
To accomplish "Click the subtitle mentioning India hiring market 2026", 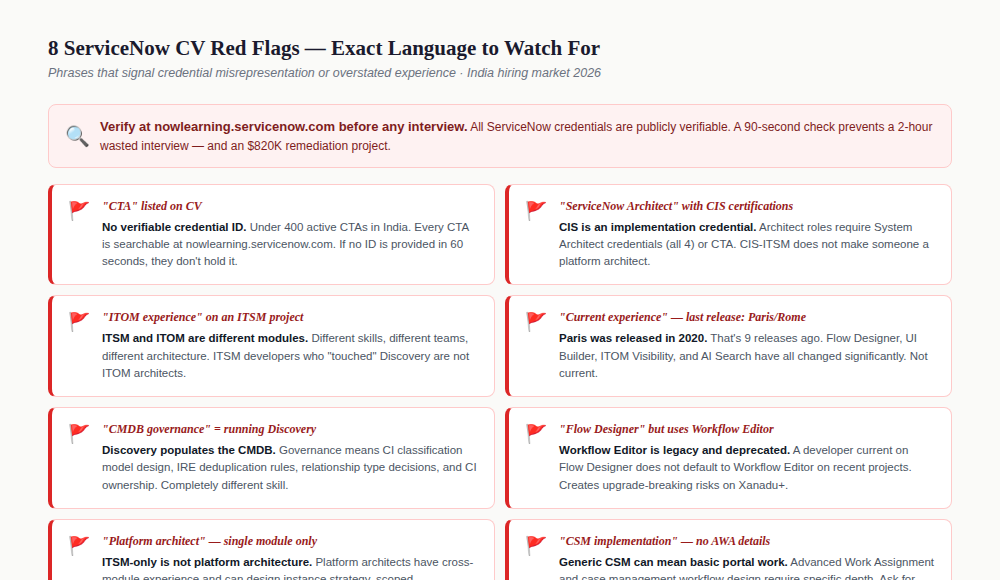I will point(324,73).
